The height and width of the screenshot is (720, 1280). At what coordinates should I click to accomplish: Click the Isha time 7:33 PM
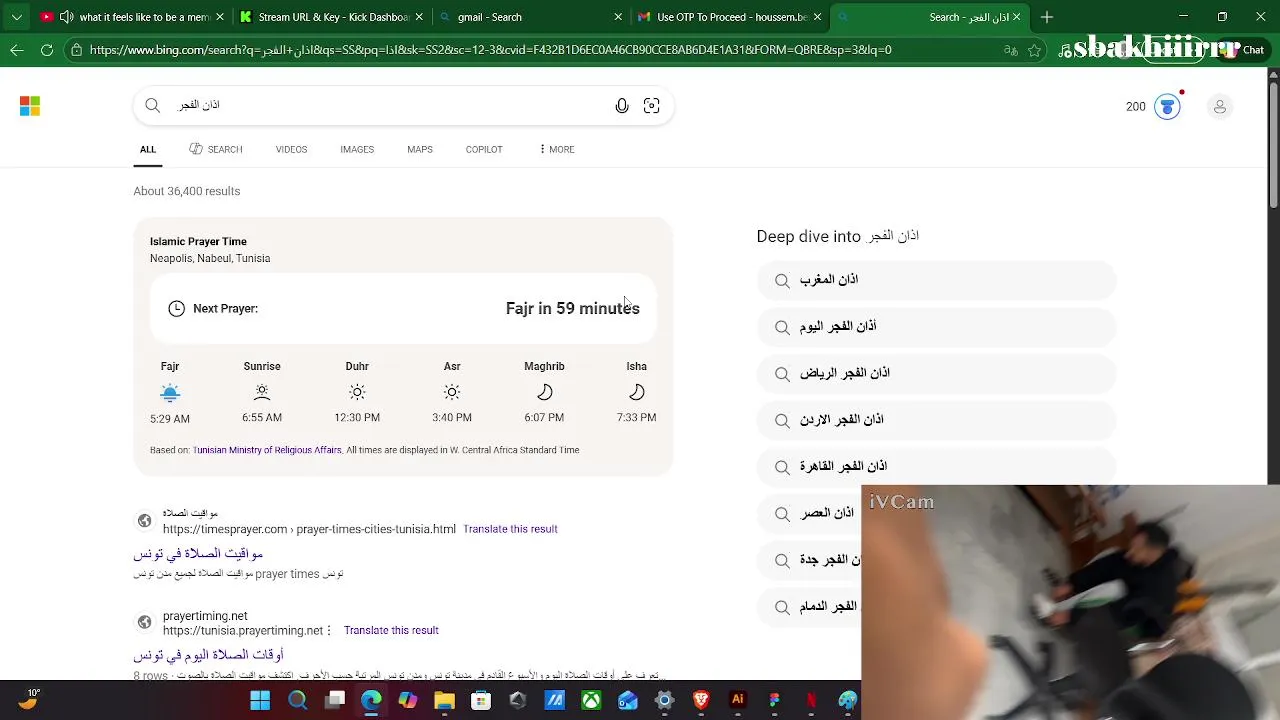[636, 418]
